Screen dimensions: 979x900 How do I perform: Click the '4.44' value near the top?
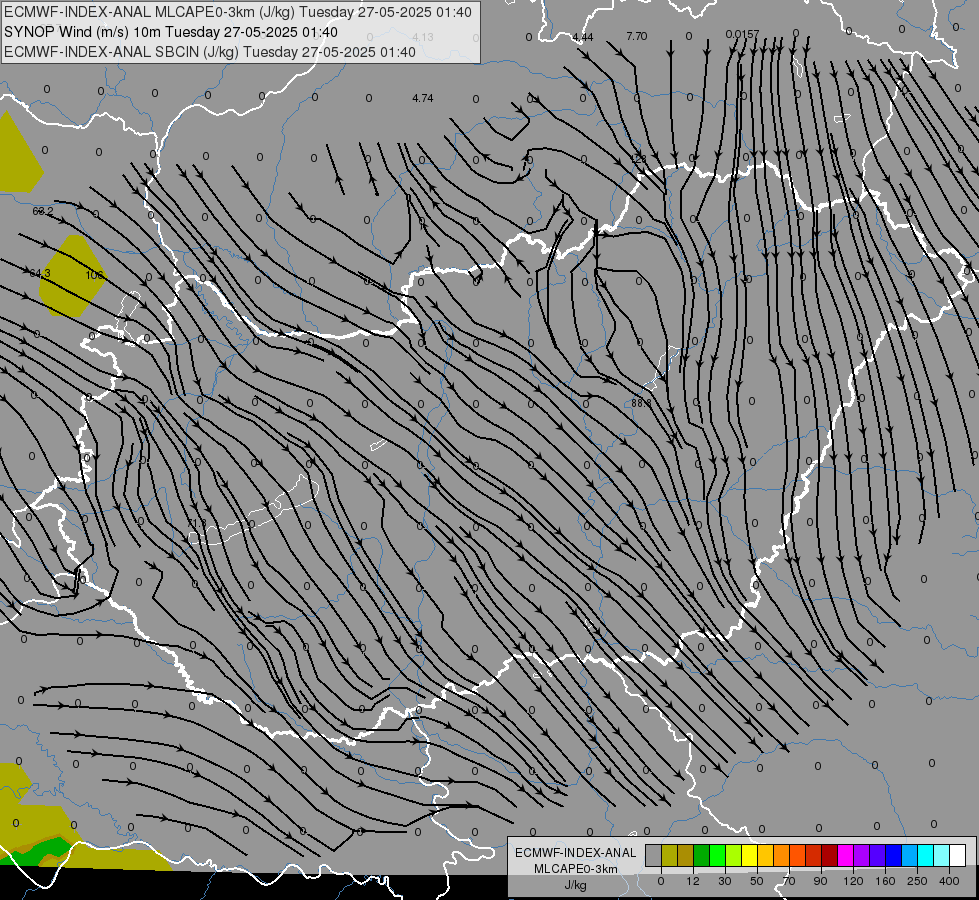point(583,37)
